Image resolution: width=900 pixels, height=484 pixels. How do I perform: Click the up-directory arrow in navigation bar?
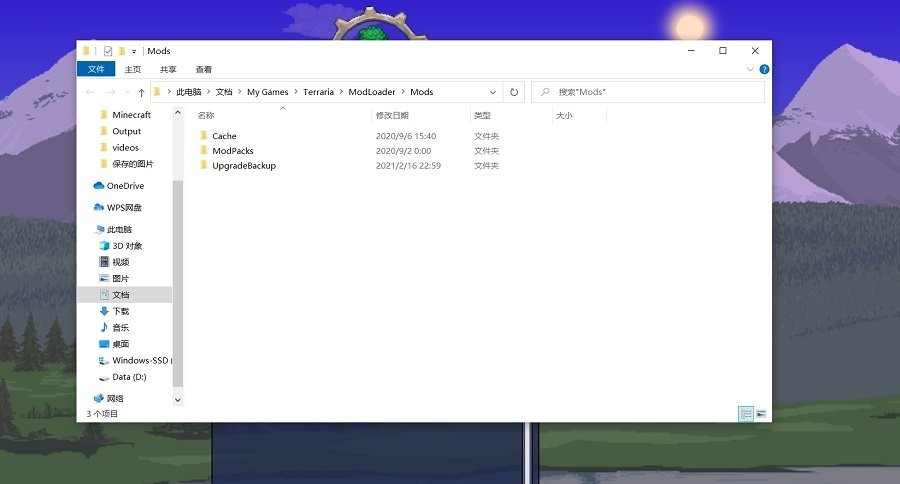point(141,92)
